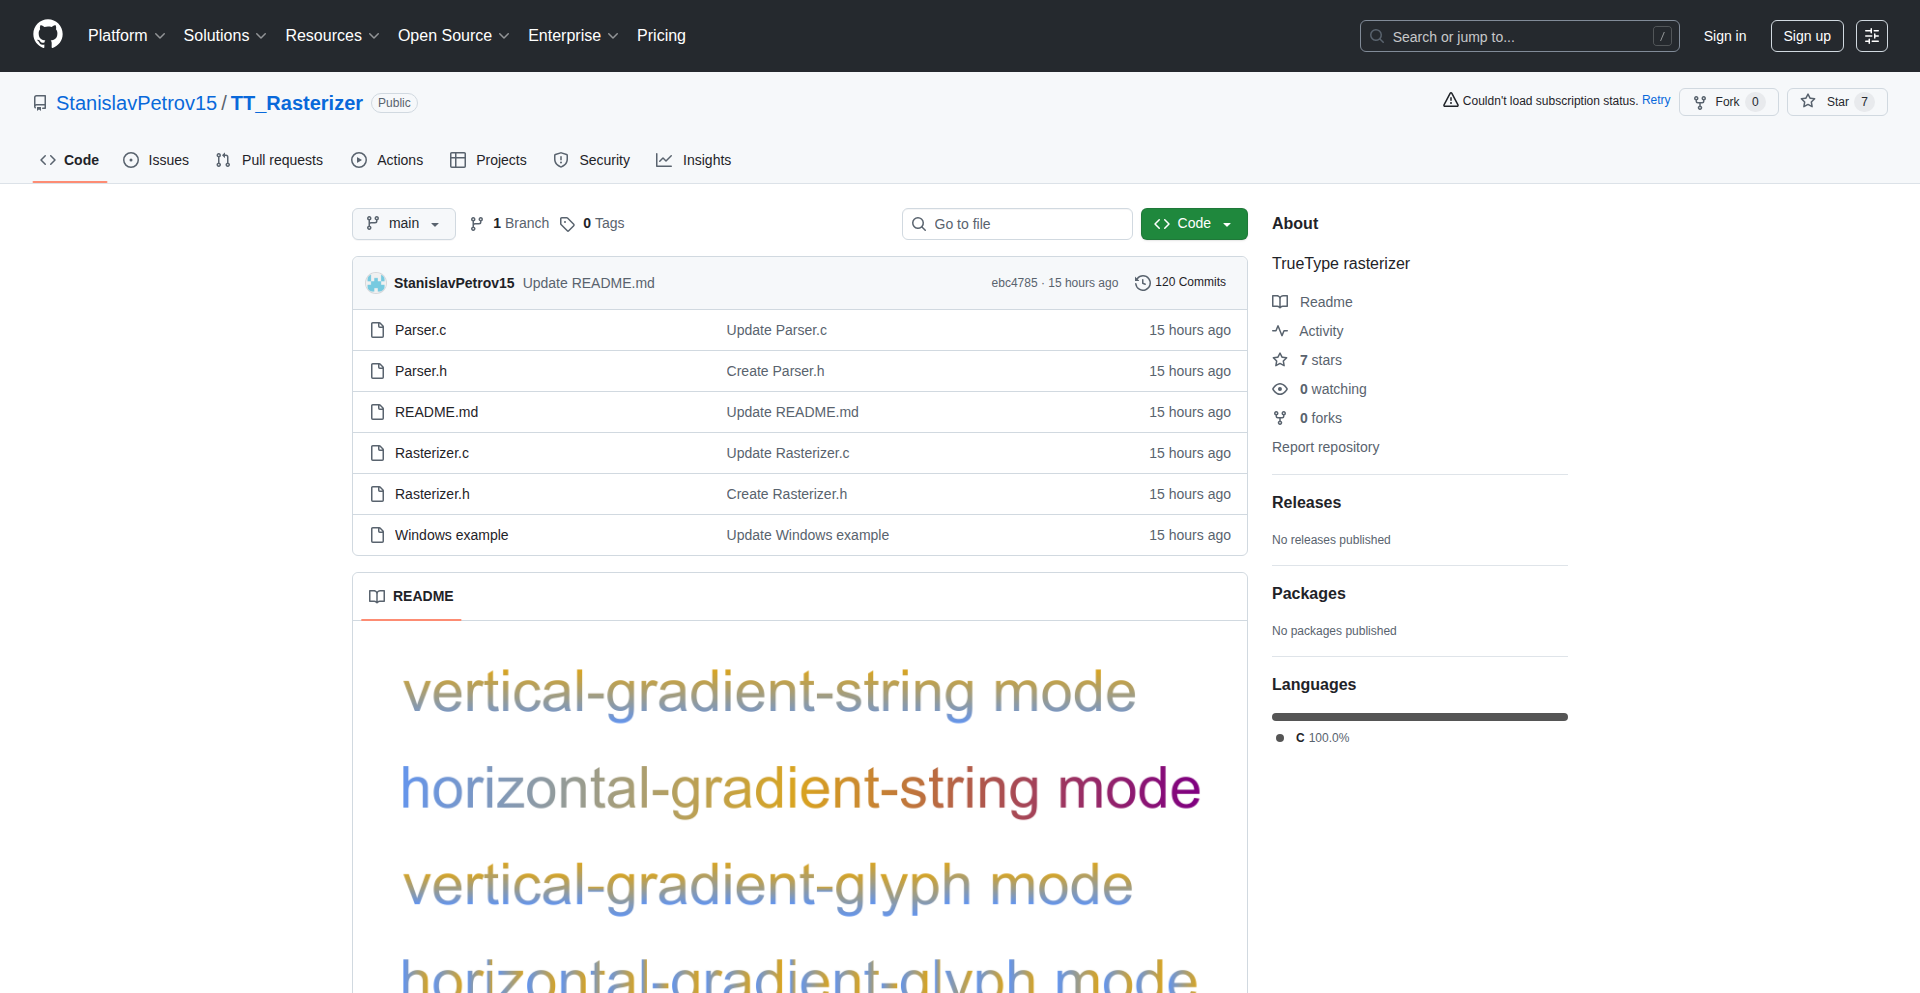The width and height of the screenshot is (1920, 993).
Task: Open the Open Source dropdown in the navbar
Action: coord(452,35)
